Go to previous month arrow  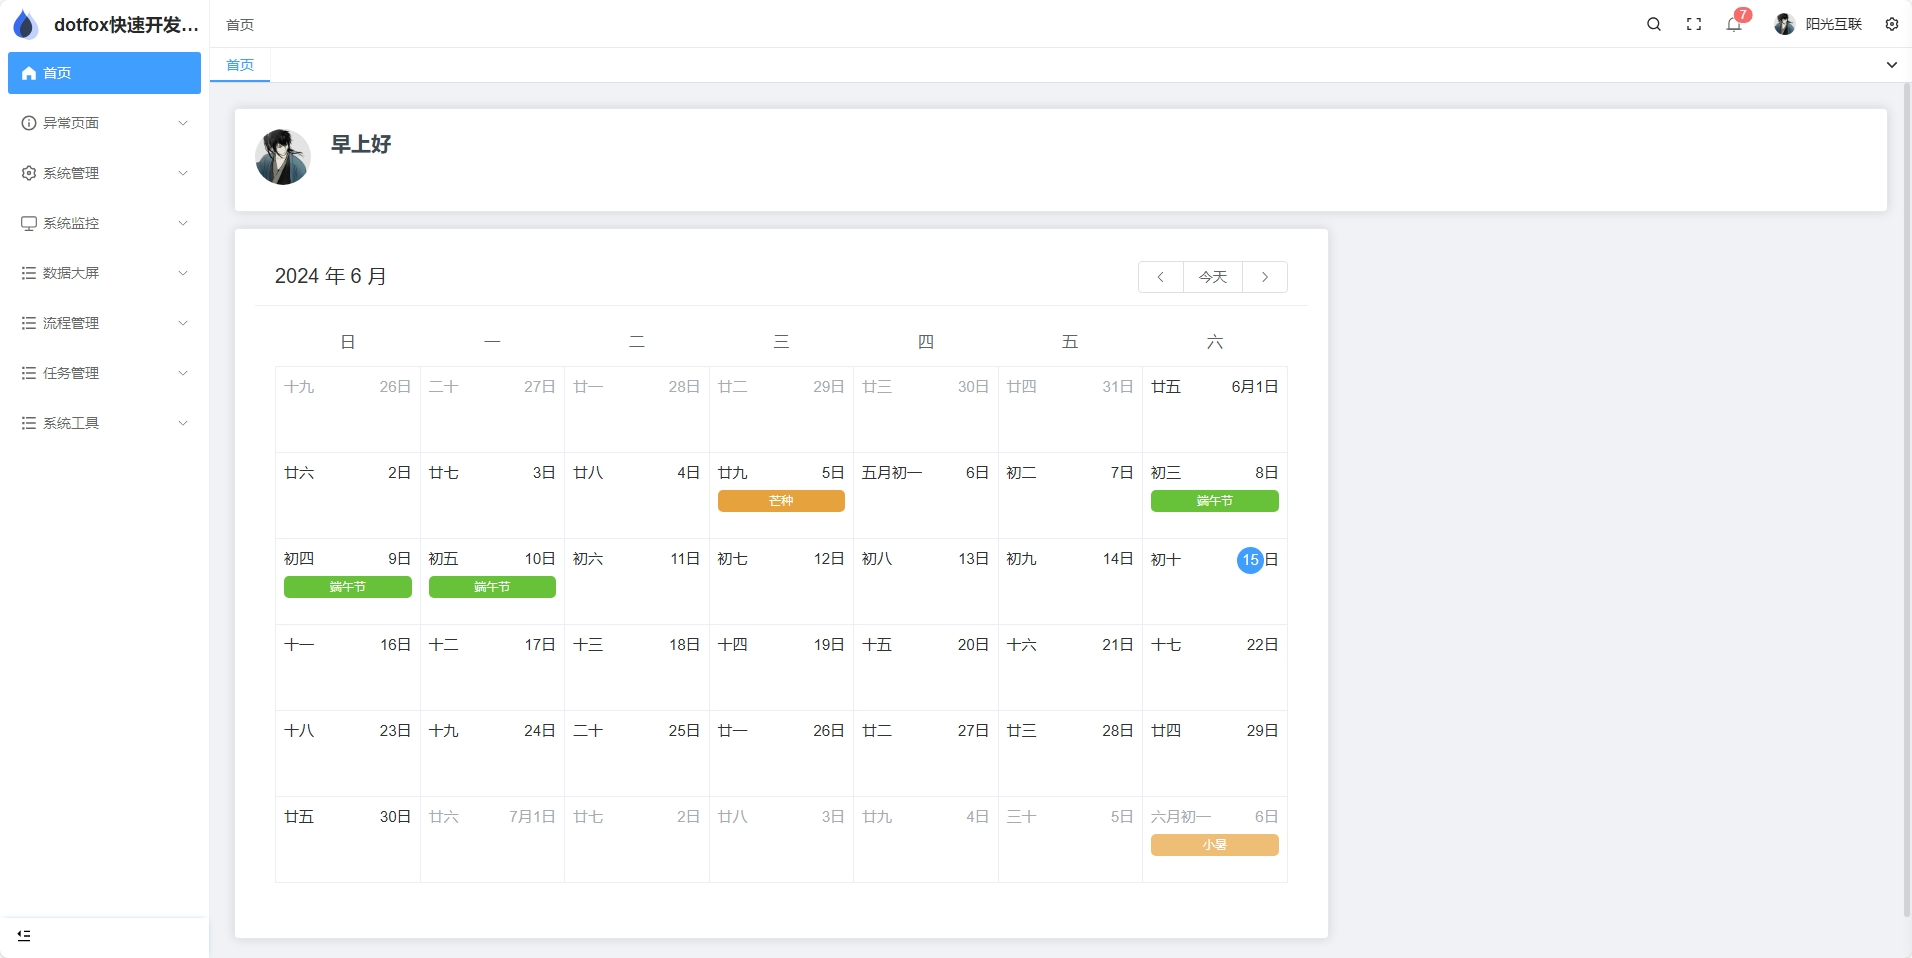[x=1160, y=277]
